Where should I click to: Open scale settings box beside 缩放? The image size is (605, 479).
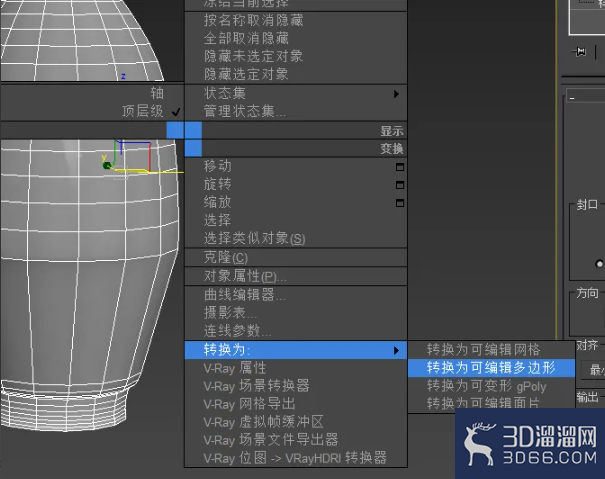click(400, 203)
